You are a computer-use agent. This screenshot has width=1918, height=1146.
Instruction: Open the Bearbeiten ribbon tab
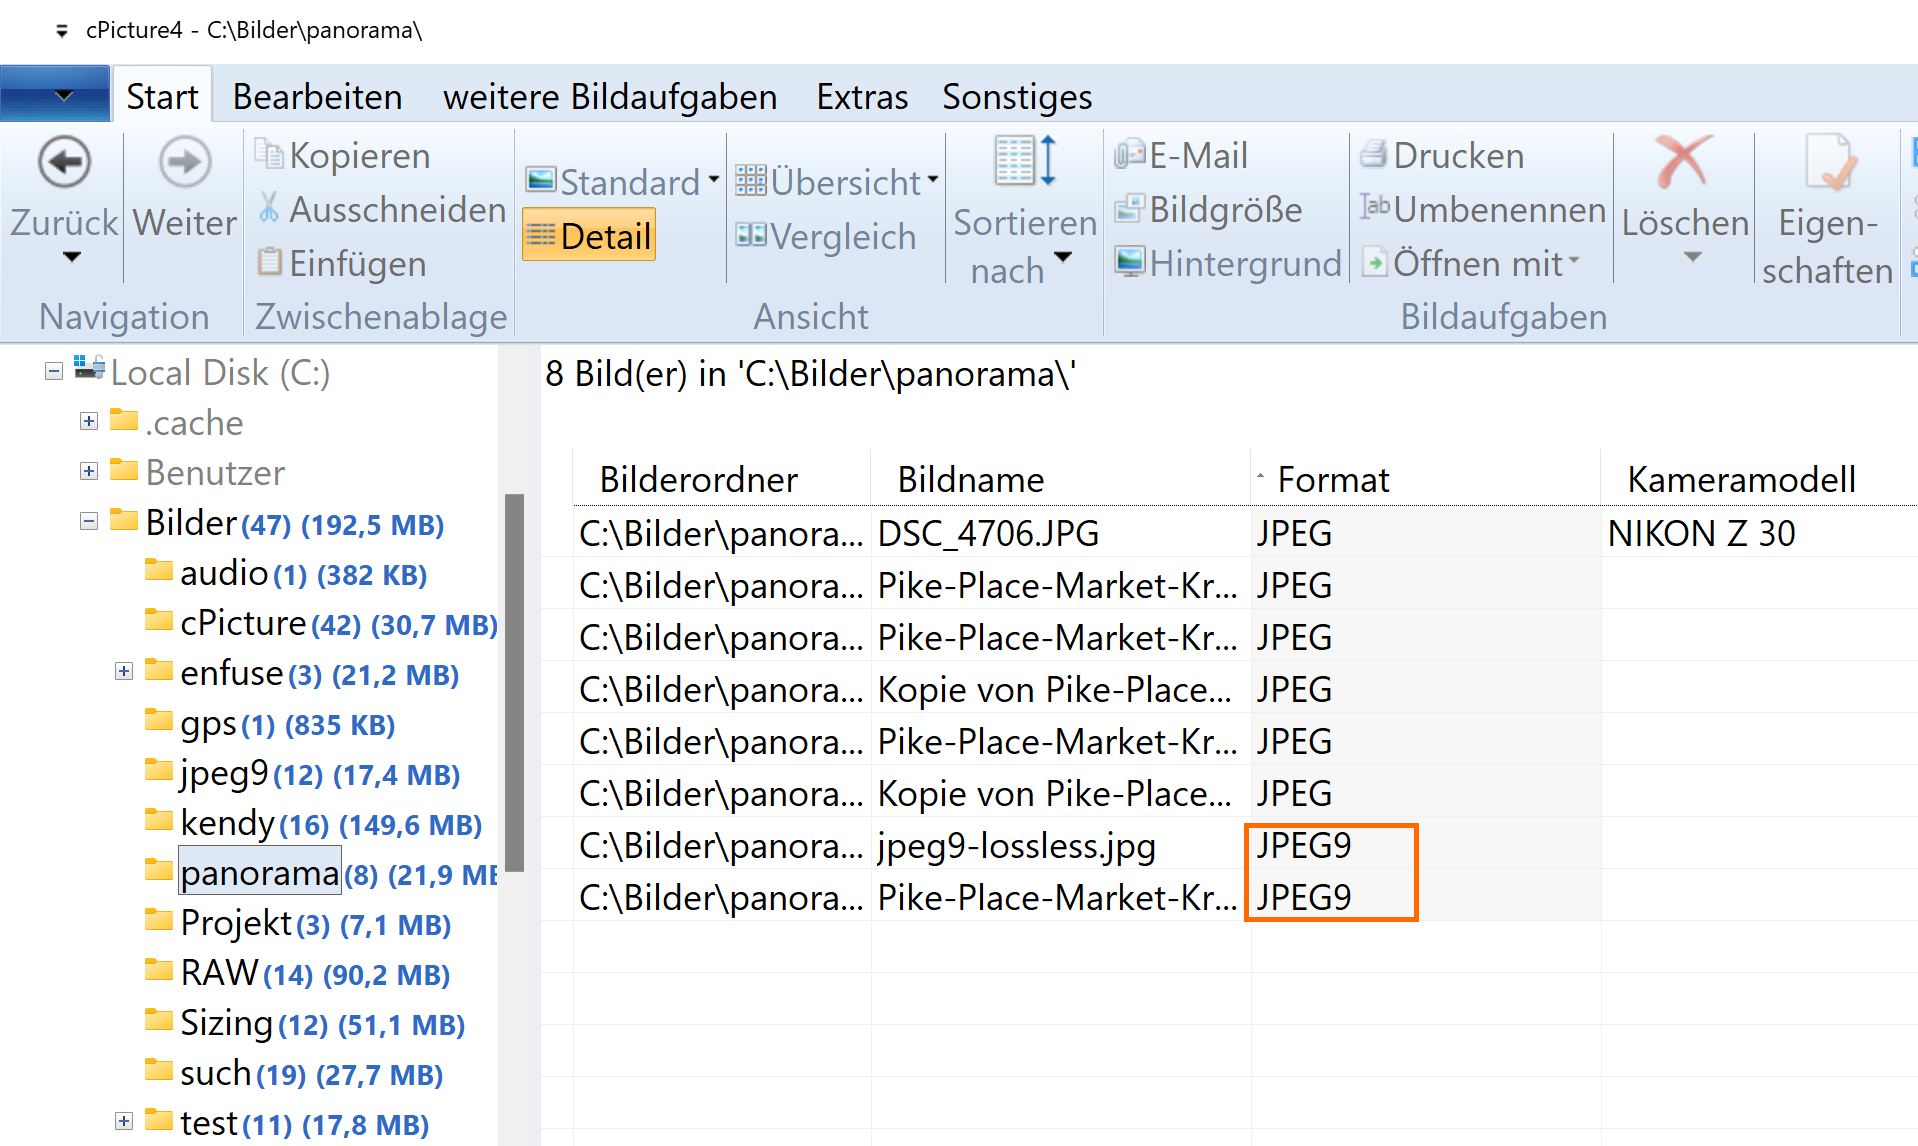(317, 97)
